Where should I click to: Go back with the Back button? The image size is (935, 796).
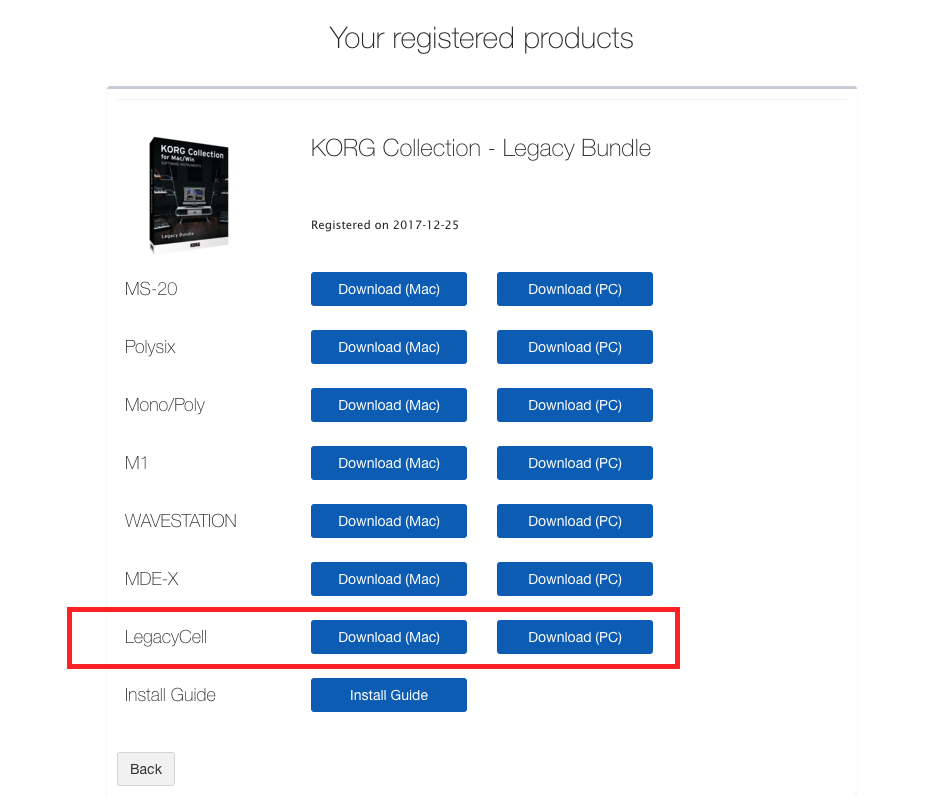click(x=146, y=769)
